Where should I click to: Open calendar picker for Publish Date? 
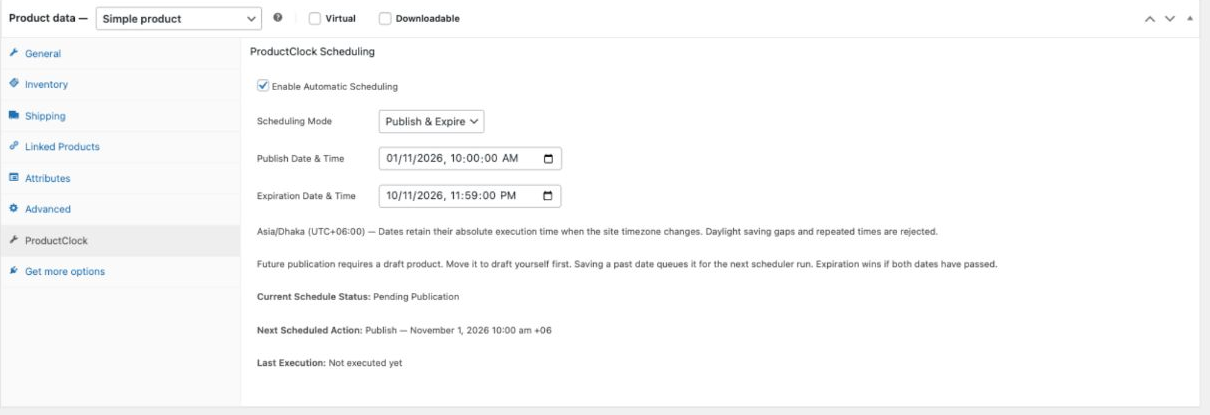point(547,159)
